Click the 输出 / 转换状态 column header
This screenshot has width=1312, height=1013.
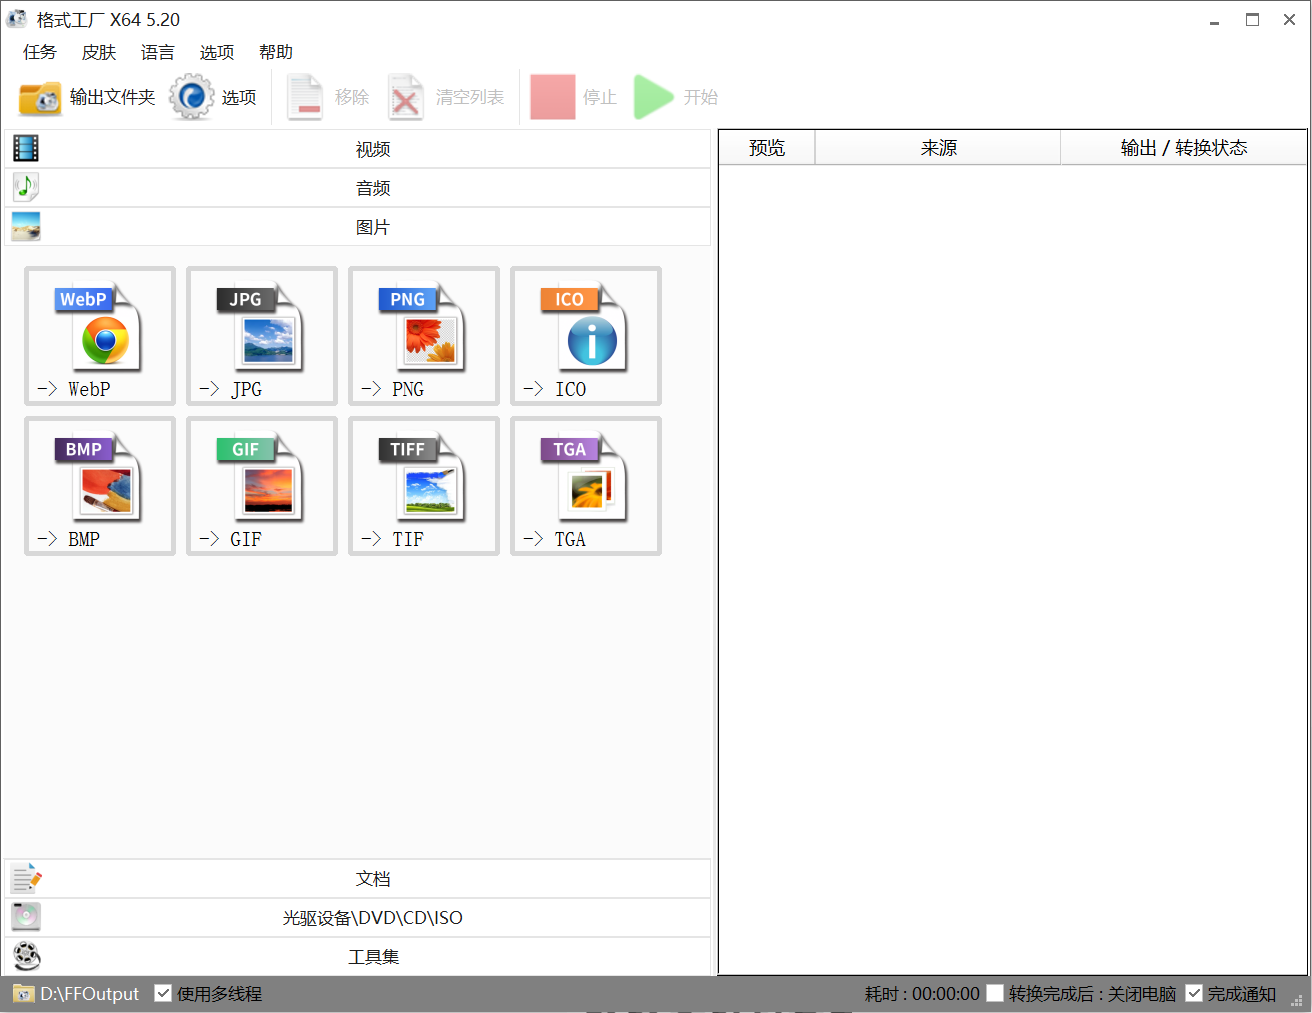(x=1184, y=148)
